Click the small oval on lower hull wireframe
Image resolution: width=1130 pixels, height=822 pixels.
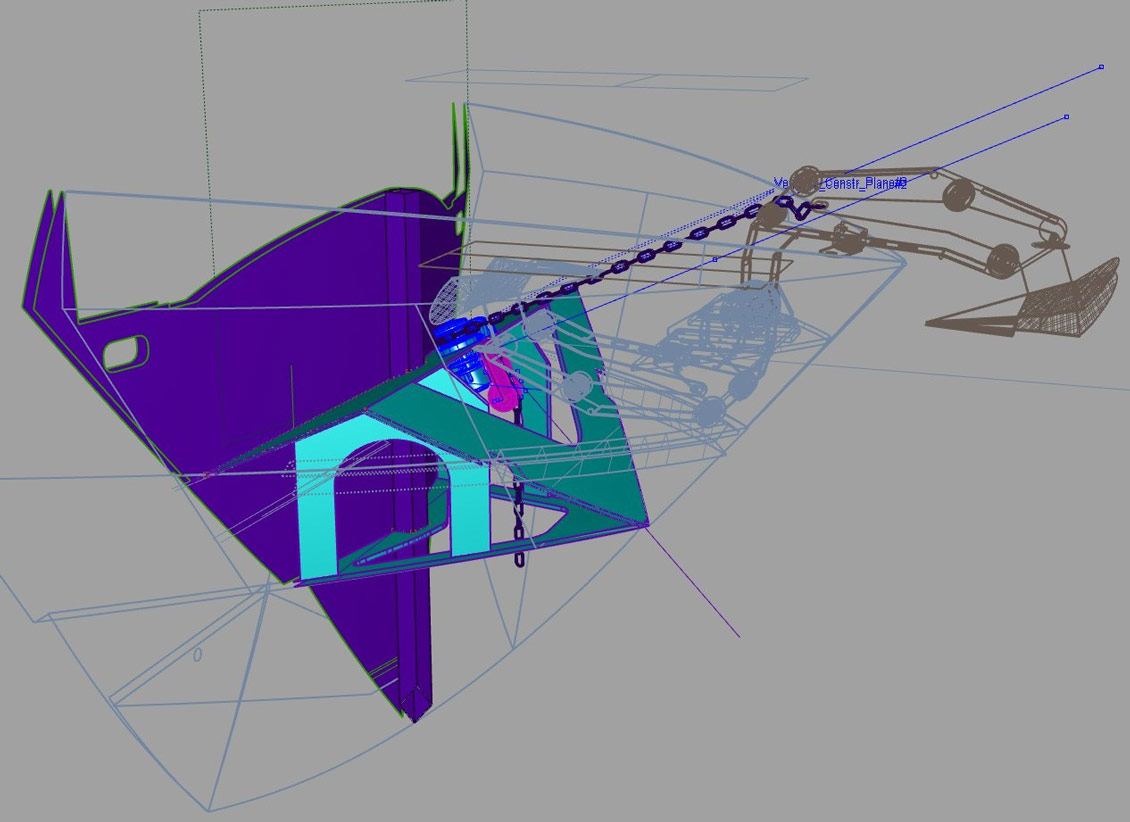pos(197,655)
